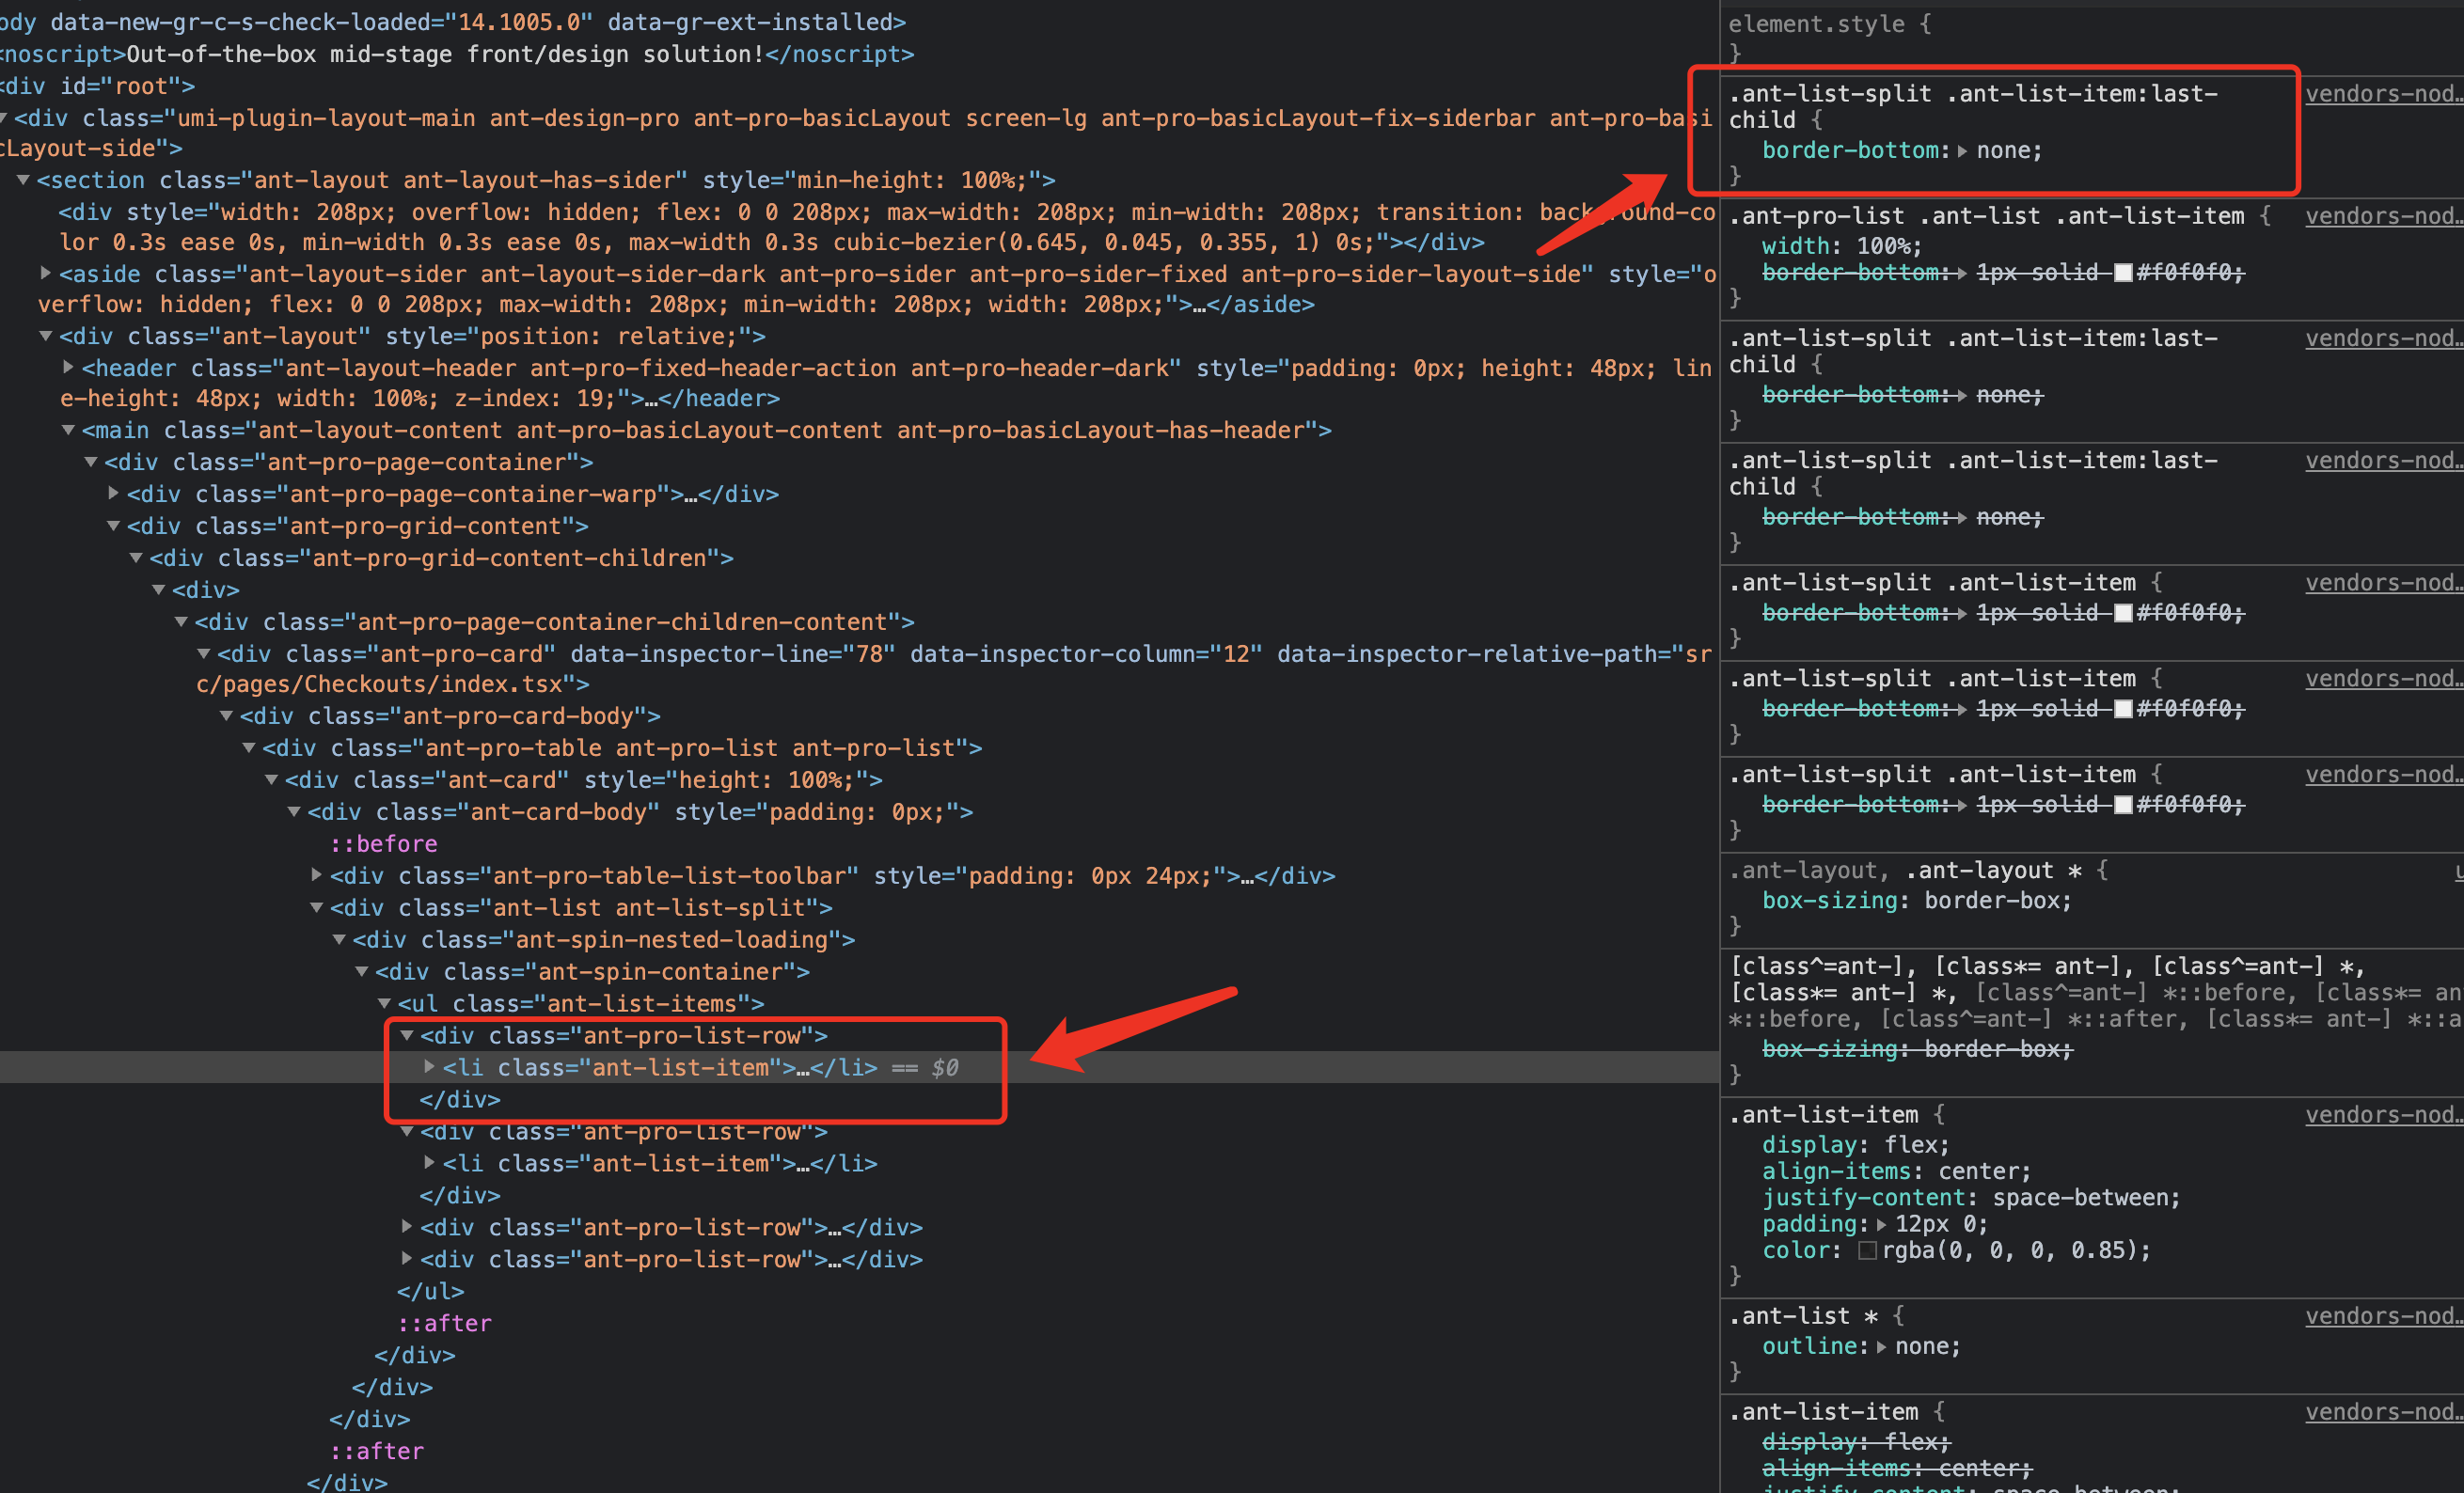The width and height of the screenshot is (2464, 1493).
Task: Expand the <header> ant-layout-header node
Action: (68, 368)
